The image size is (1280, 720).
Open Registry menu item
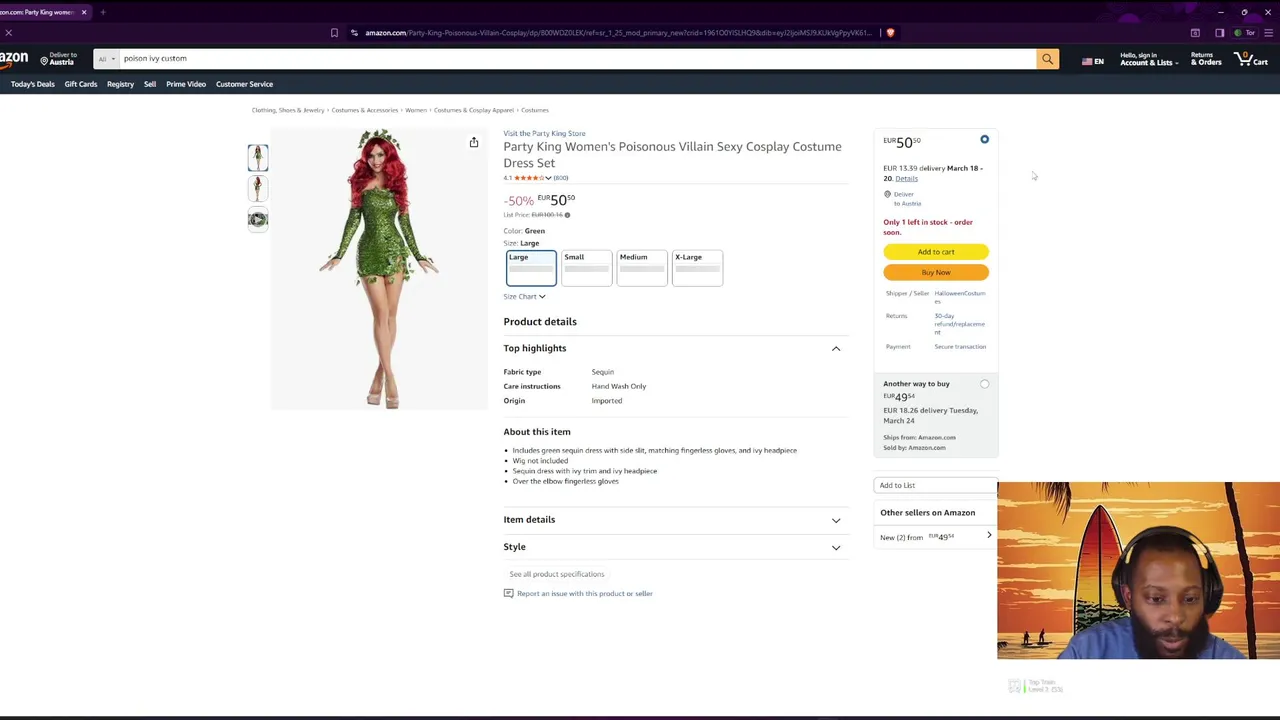tap(120, 84)
